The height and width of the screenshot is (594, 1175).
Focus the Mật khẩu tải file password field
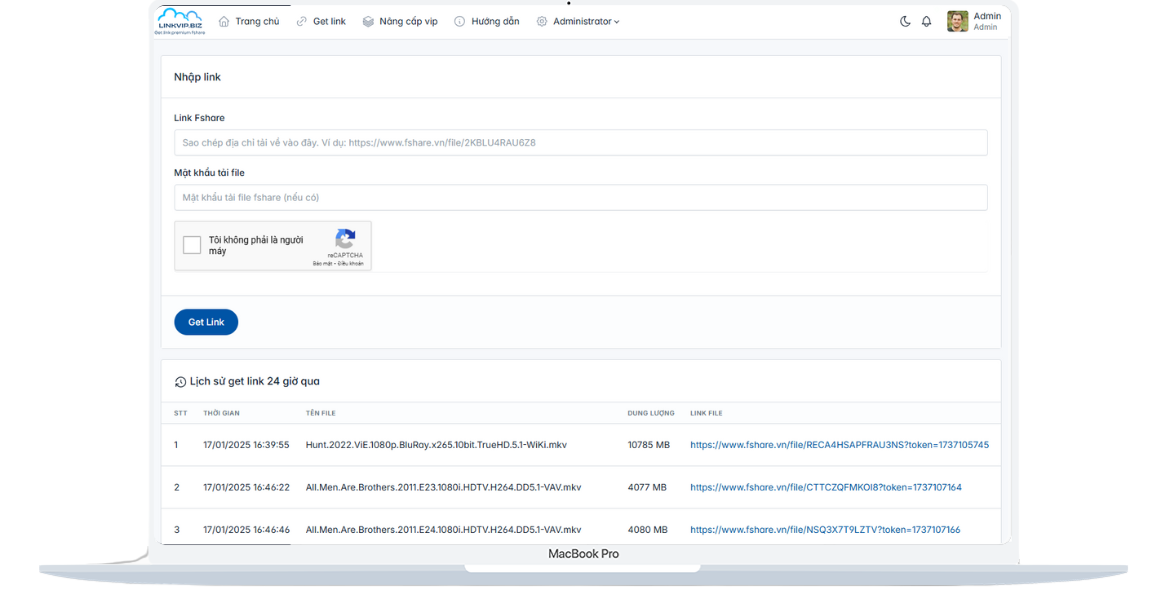click(x=580, y=198)
